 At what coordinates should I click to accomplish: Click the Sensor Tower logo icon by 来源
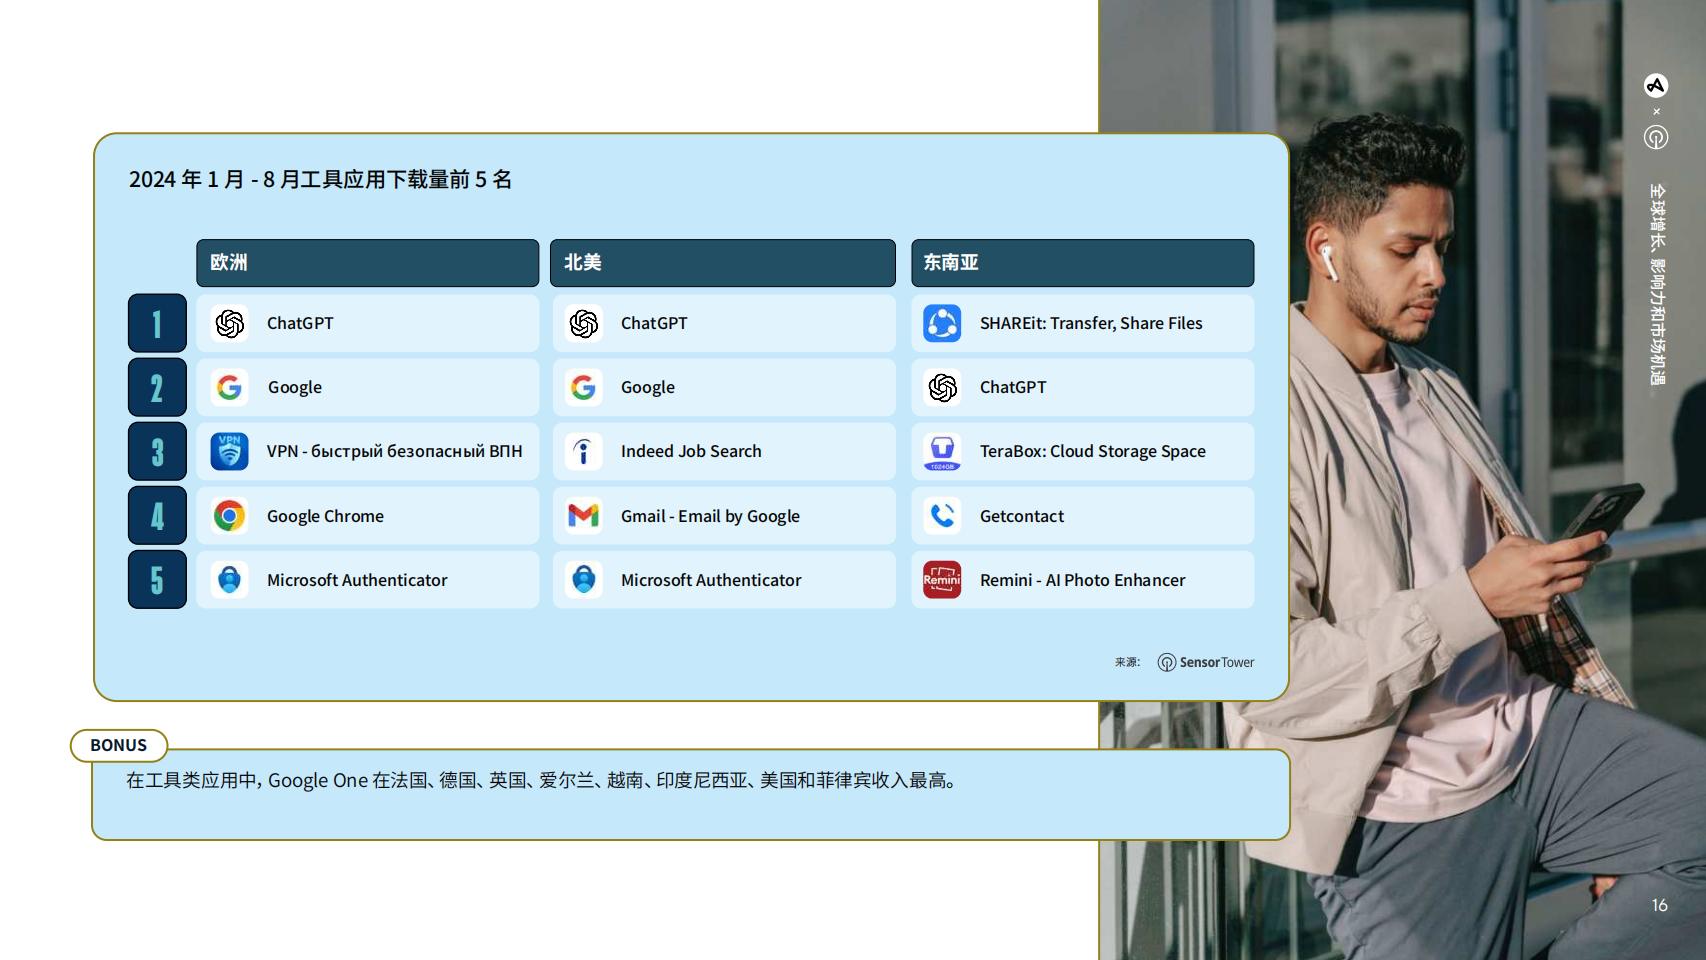click(x=1166, y=662)
